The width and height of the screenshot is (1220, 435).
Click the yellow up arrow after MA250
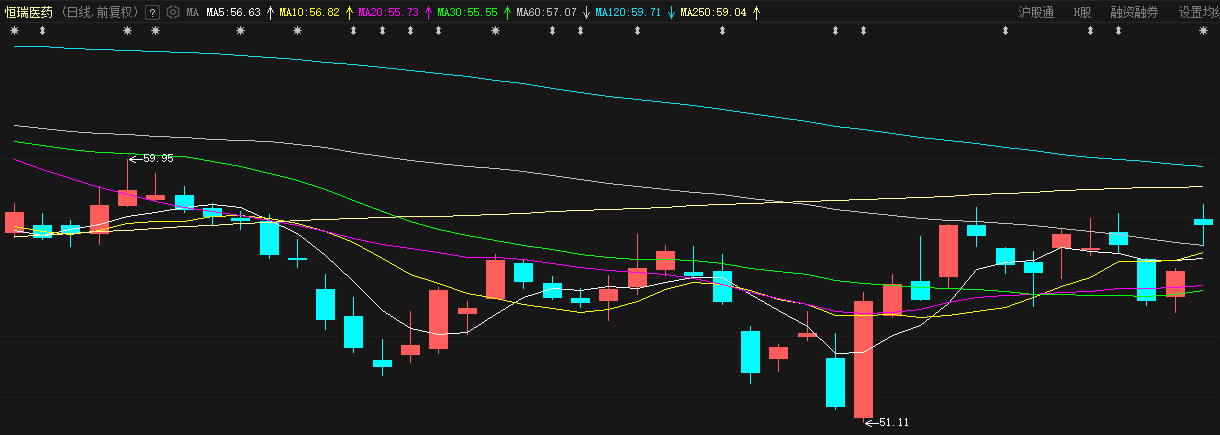[755, 13]
